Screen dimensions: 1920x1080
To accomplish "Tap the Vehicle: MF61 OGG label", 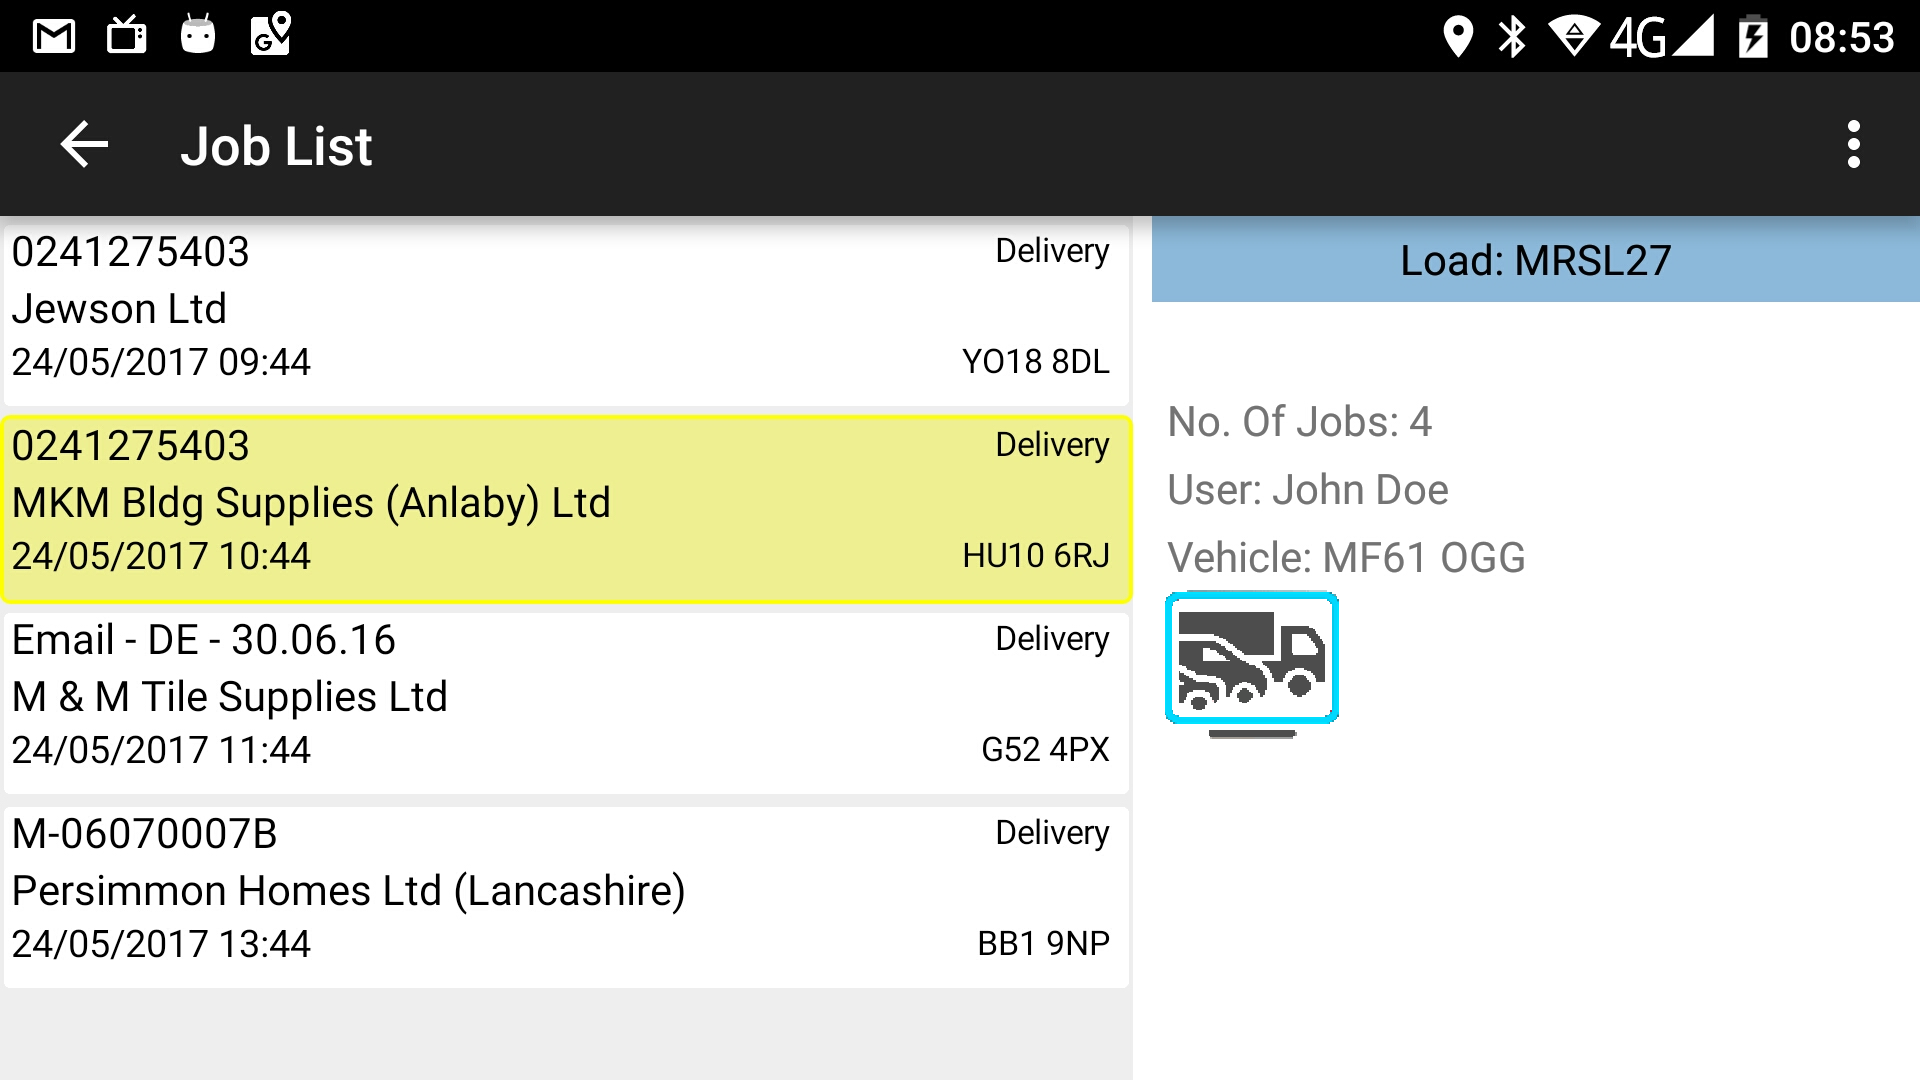I will pos(1346,558).
